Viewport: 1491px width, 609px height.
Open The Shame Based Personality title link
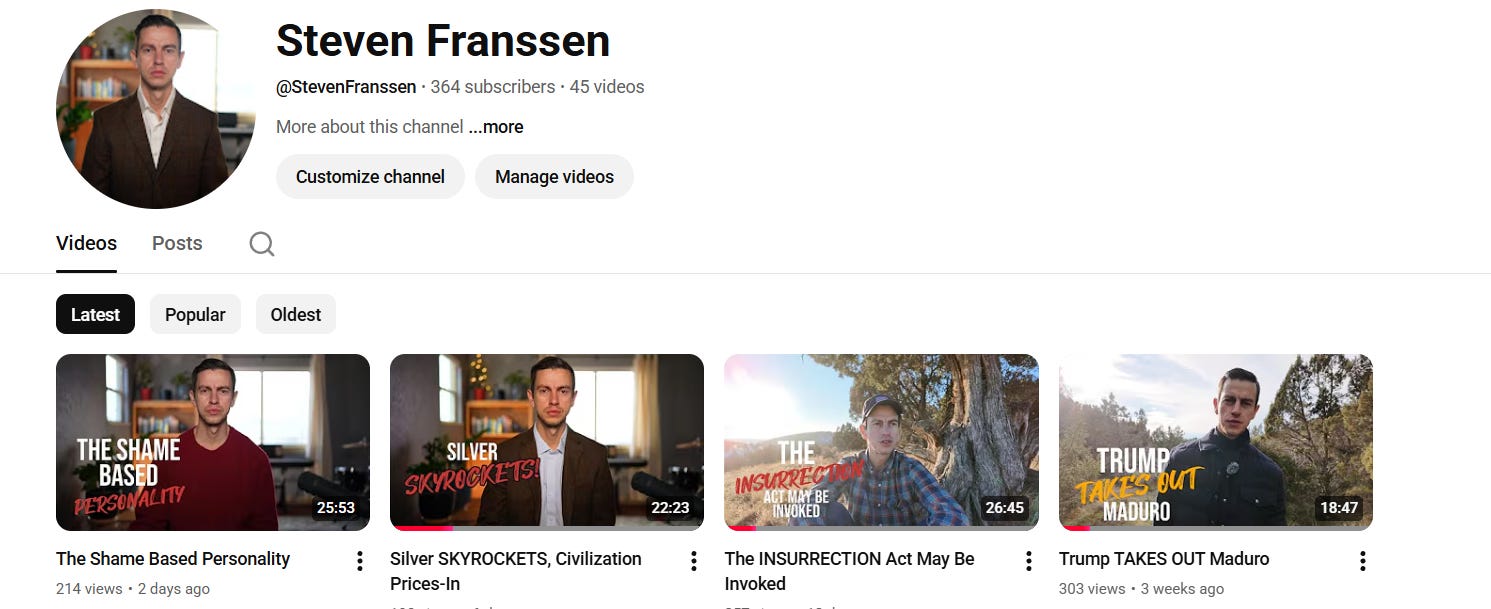click(x=173, y=559)
